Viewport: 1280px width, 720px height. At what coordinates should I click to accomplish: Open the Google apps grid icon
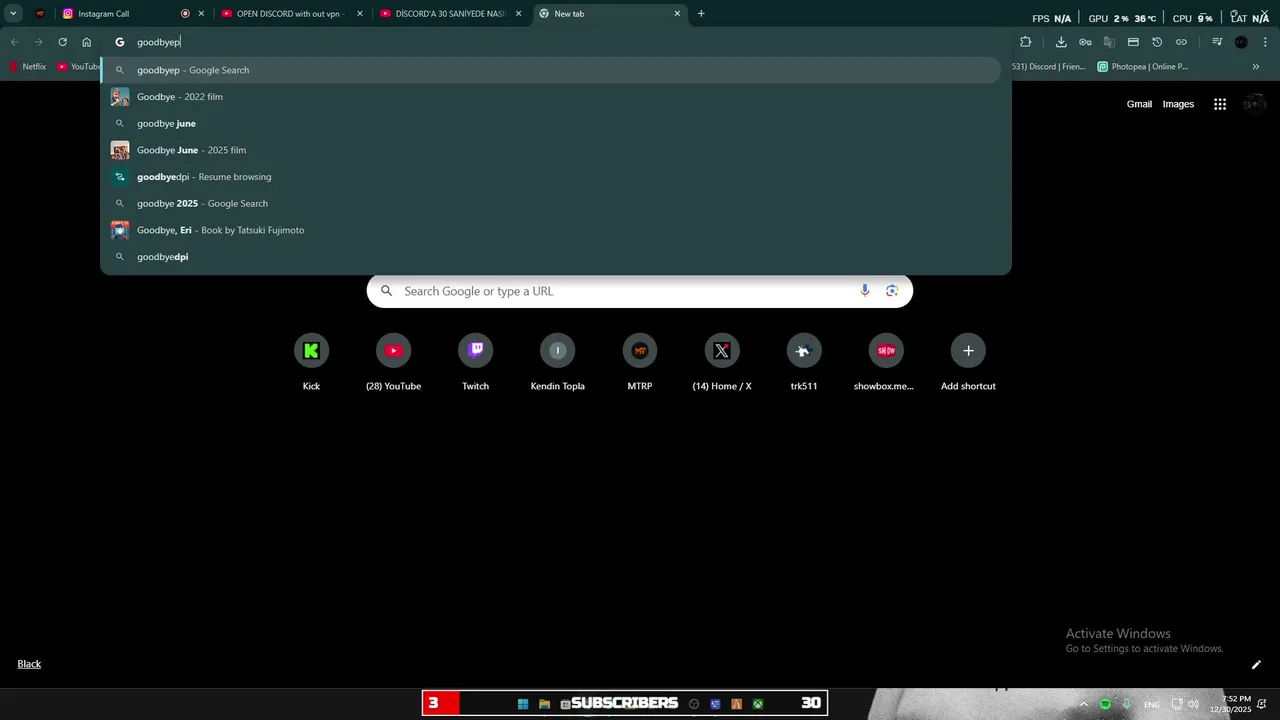pos(1220,104)
